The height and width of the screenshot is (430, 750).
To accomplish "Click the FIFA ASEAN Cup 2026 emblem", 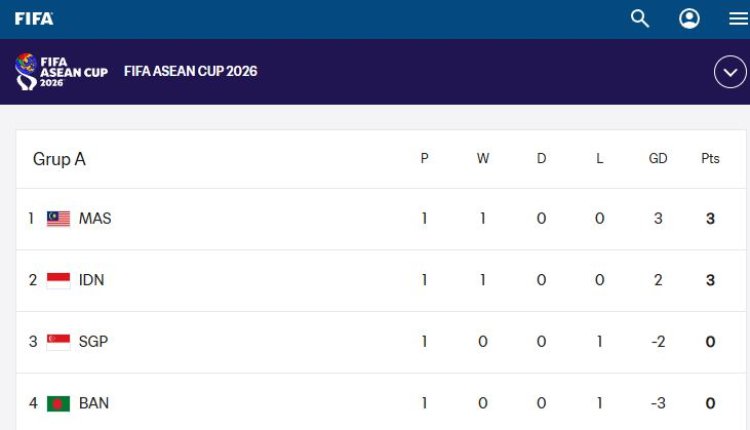I will 61,72.
